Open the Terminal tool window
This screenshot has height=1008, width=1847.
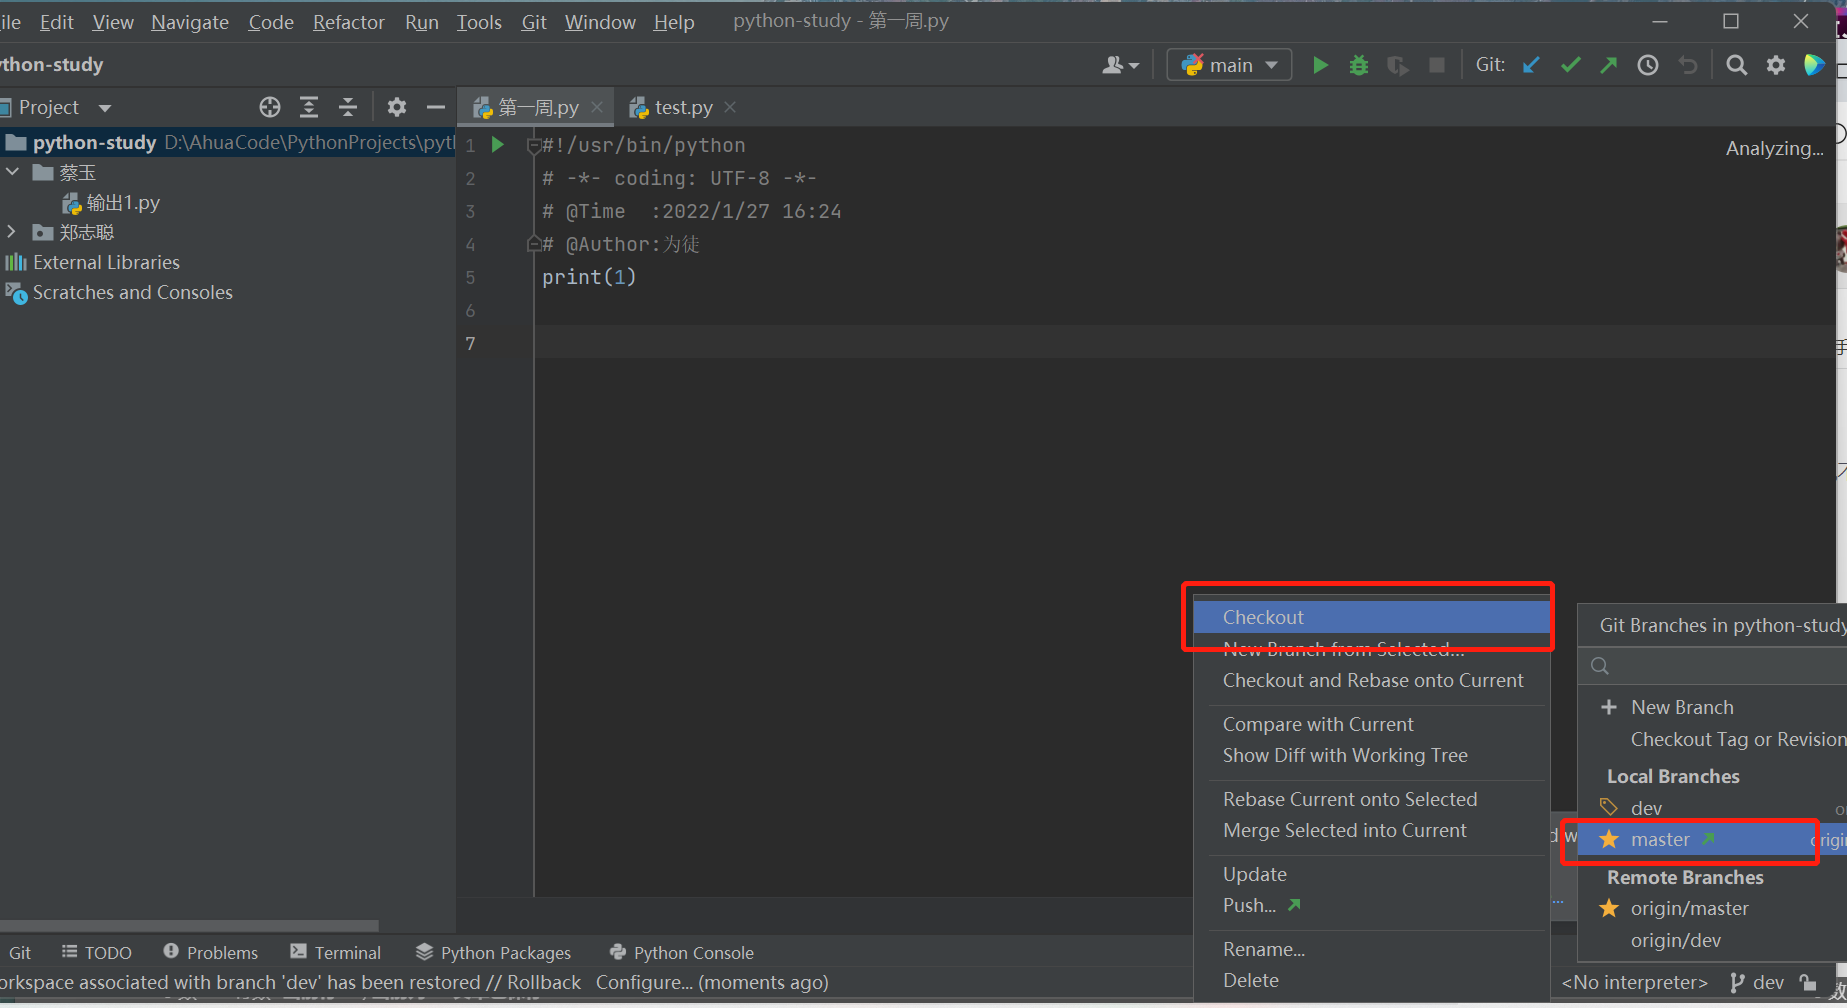coord(335,952)
